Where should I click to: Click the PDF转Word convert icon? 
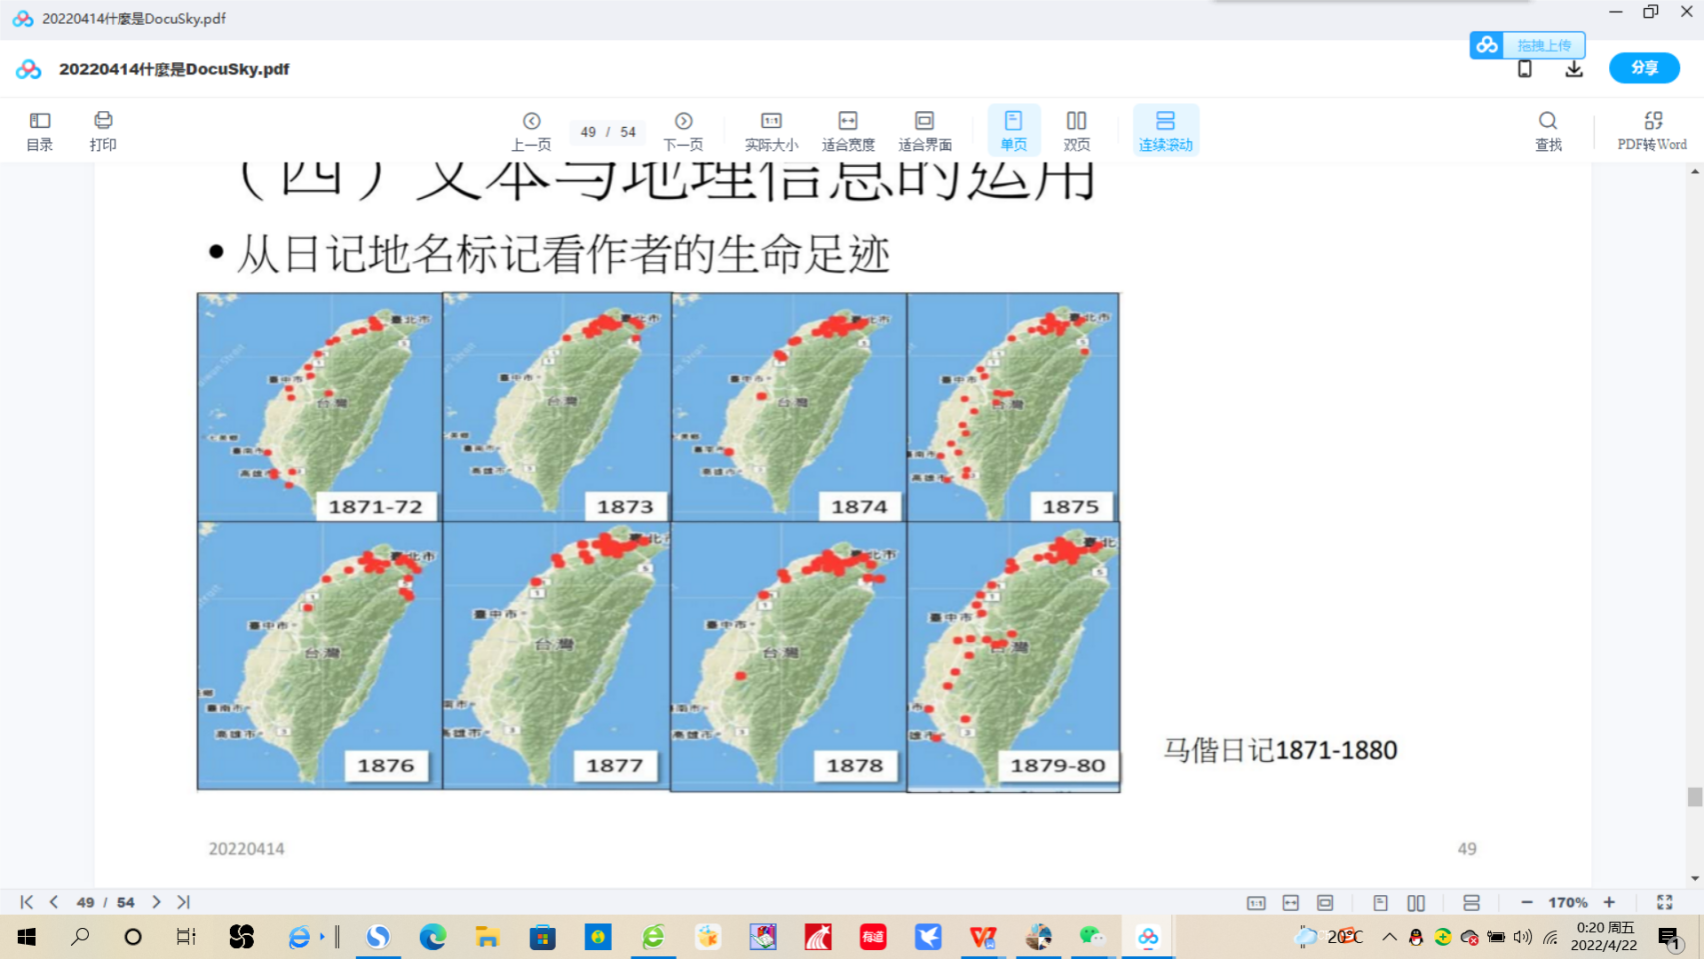tap(1652, 131)
